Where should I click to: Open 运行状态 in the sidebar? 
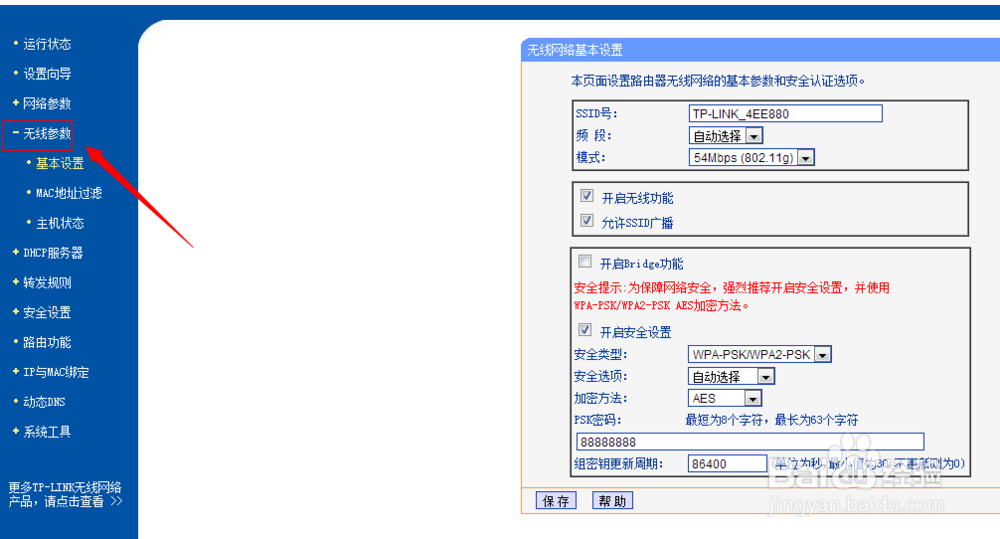[47, 44]
